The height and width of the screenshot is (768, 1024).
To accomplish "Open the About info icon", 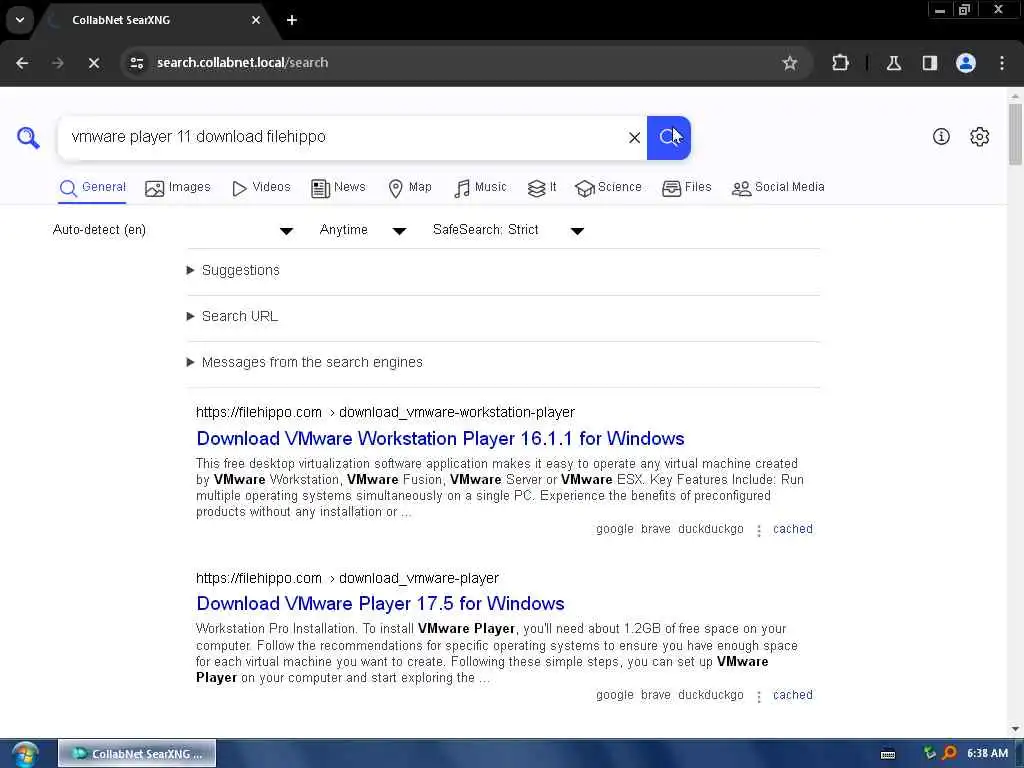I will click(x=941, y=136).
